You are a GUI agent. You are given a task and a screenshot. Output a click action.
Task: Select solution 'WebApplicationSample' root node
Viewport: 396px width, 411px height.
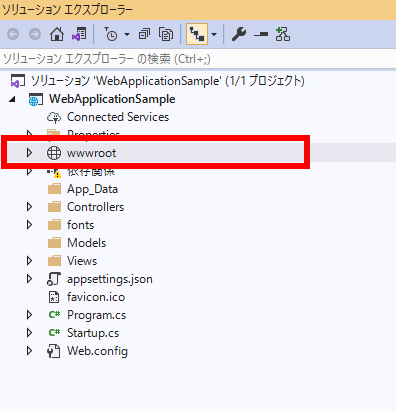[x=168, y=81]
